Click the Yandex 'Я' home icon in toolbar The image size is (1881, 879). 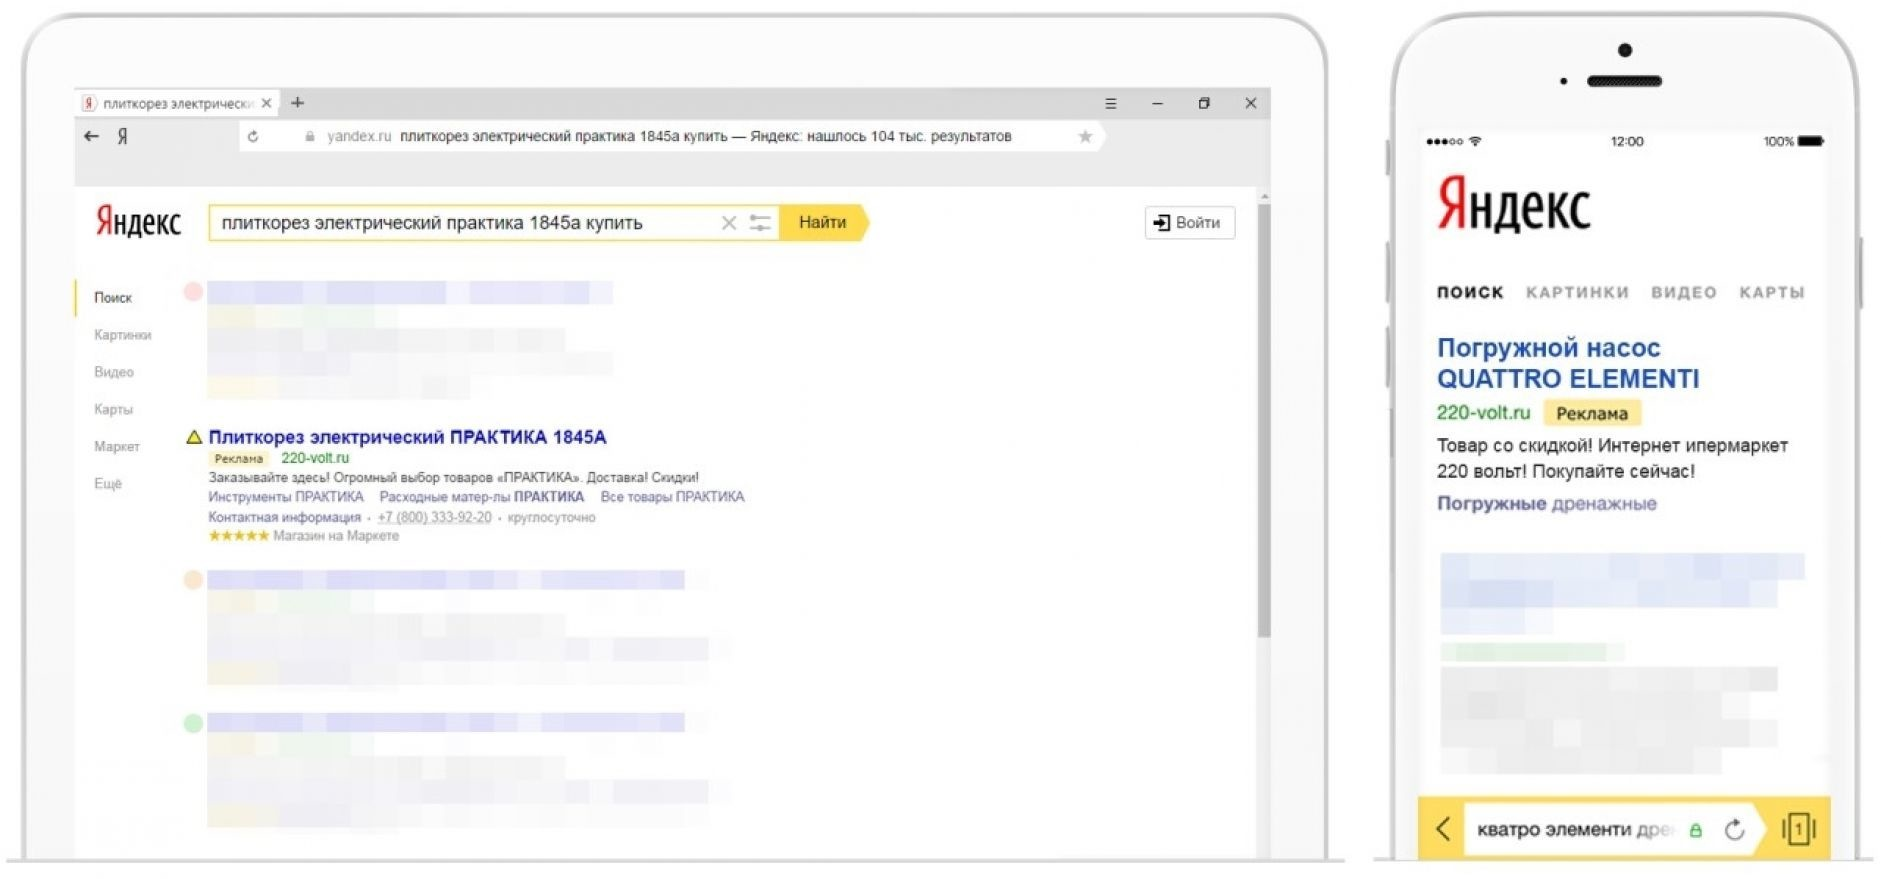click(122, 136)
